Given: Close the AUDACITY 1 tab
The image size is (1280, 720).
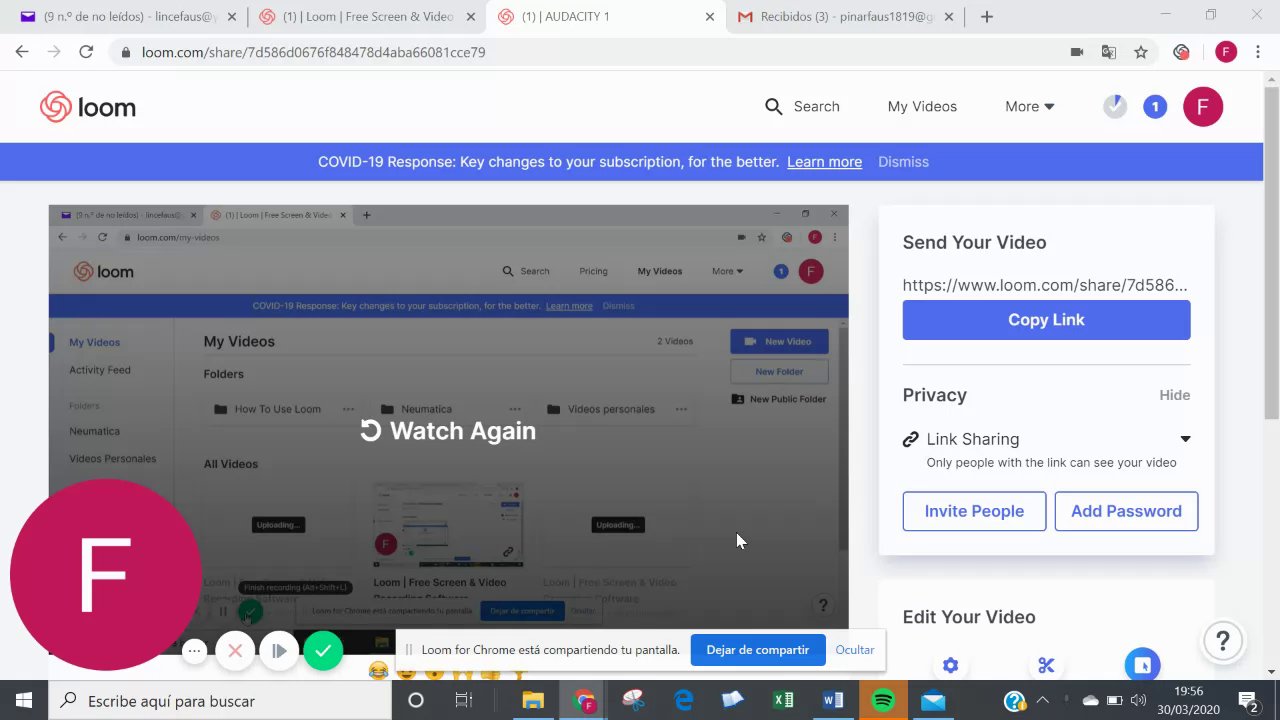Looking at the screenshot, I should pos(709,17).
